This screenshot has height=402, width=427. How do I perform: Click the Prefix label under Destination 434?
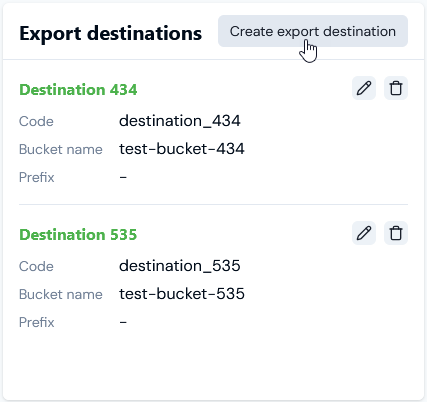click(36, 177)
